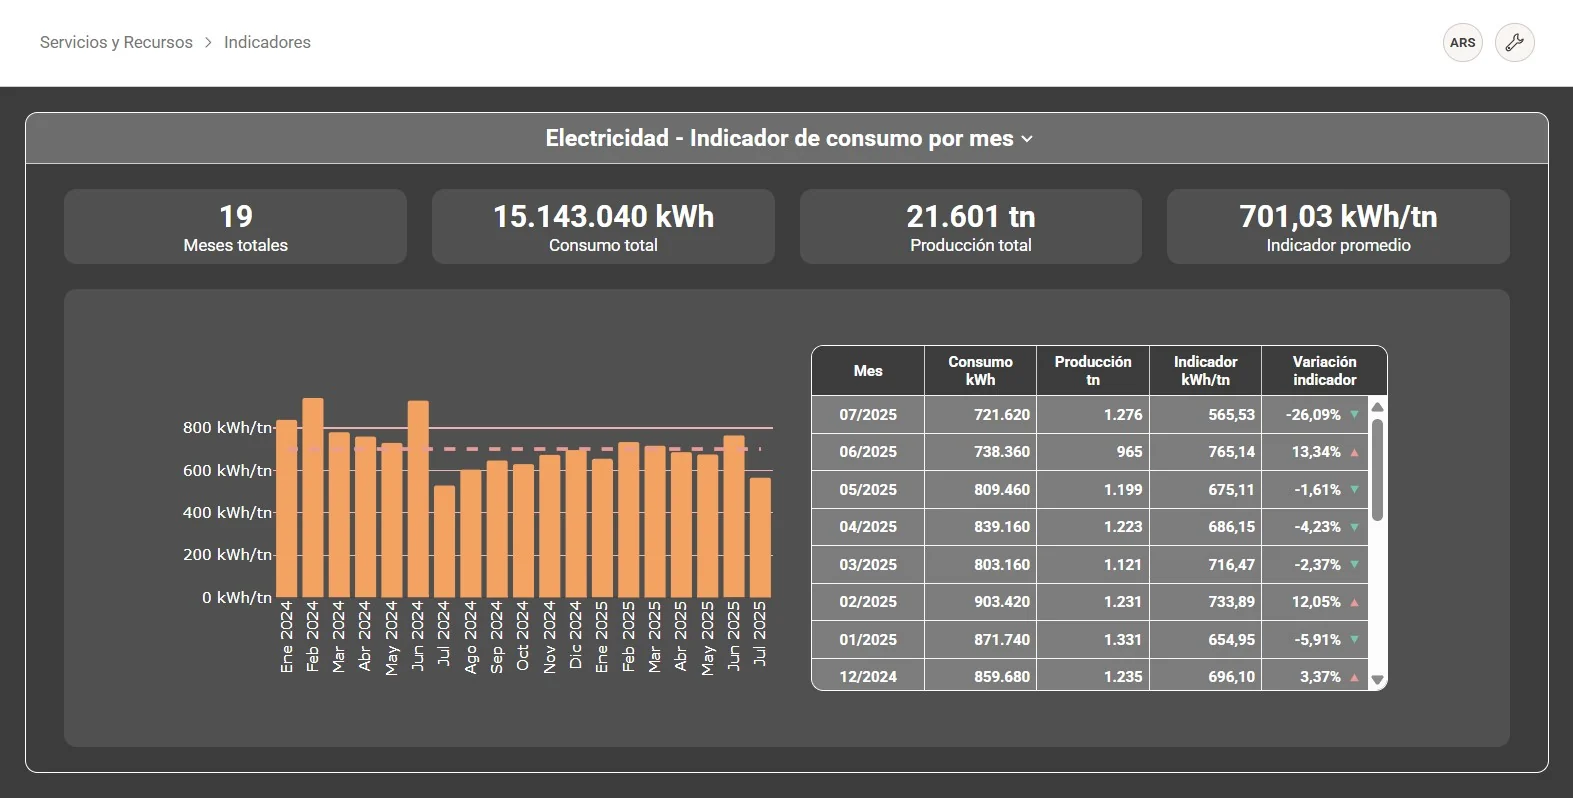Click the Jul 2025 bar in chart
The image size is (1573, 798).
(x=760, y=538)
